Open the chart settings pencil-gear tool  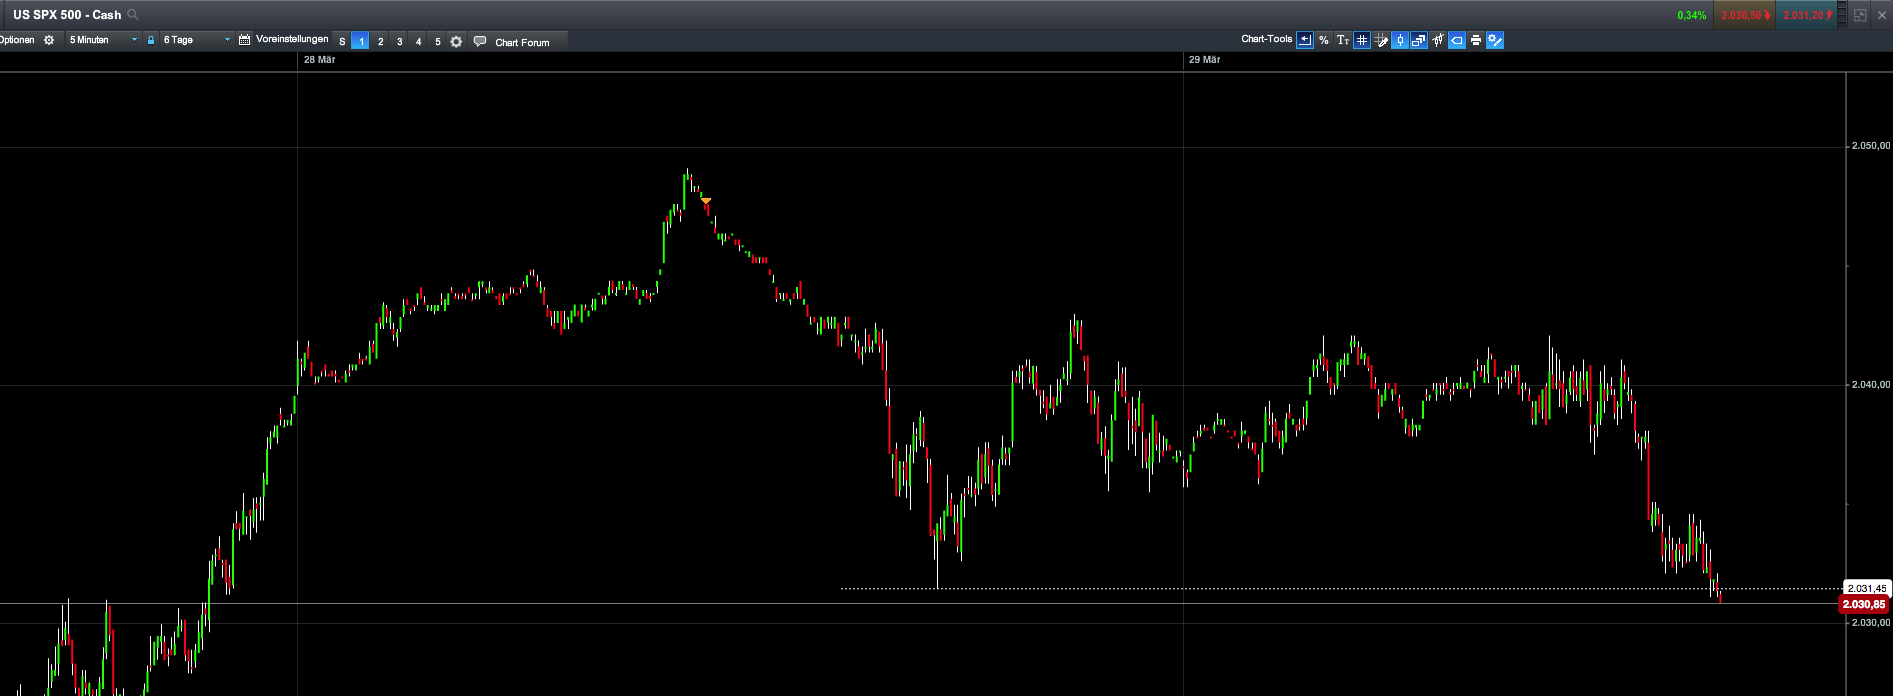tap(1495, 40)
